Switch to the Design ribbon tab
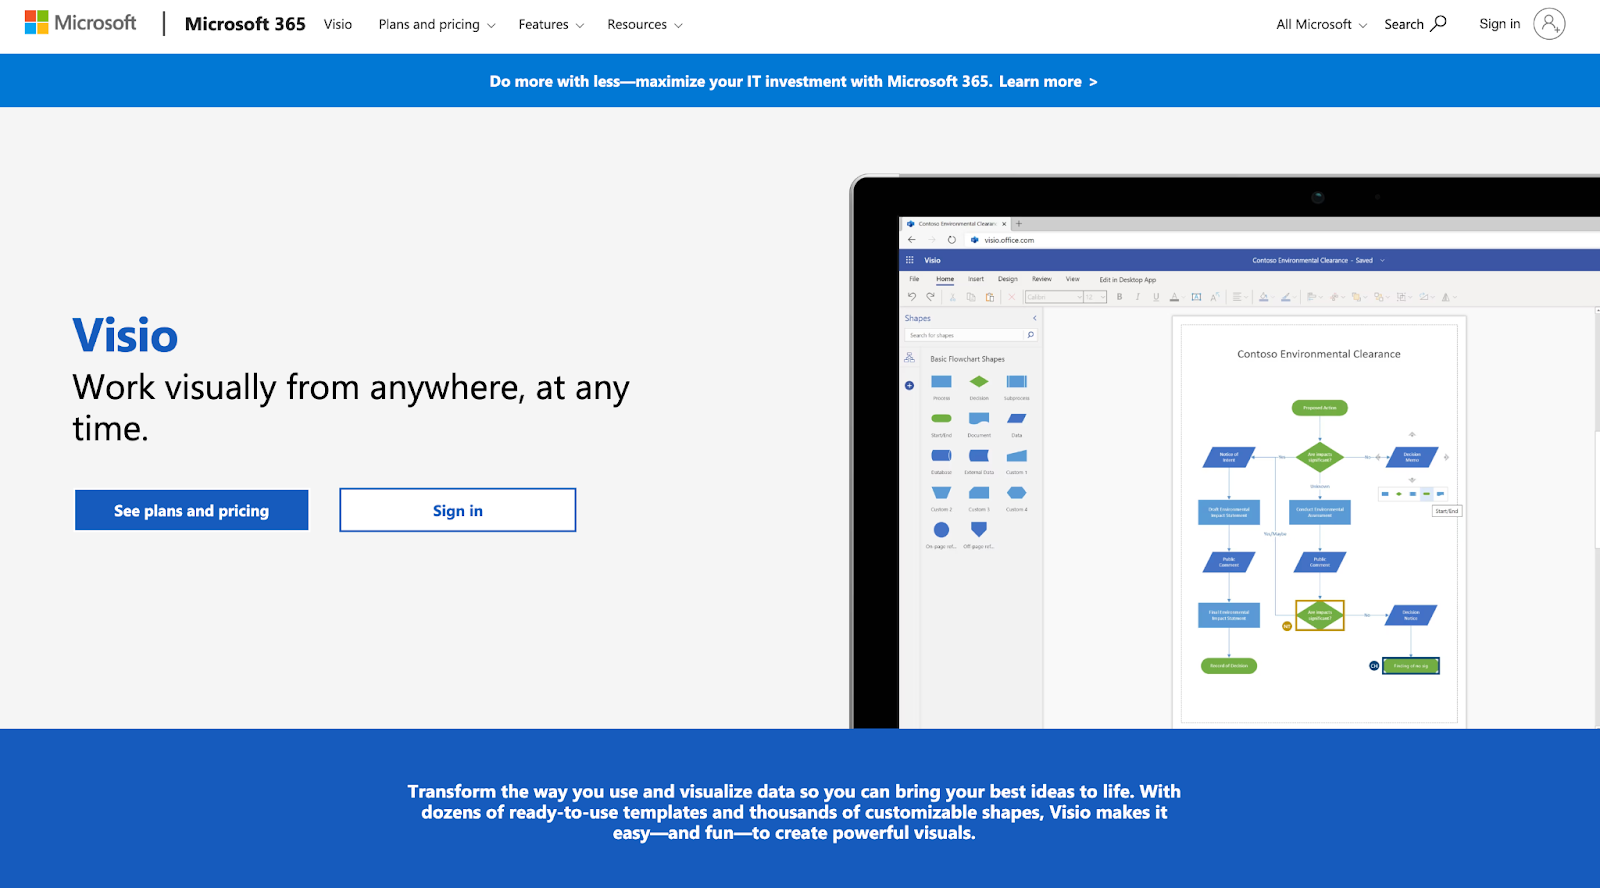 tap(1008, 279)
